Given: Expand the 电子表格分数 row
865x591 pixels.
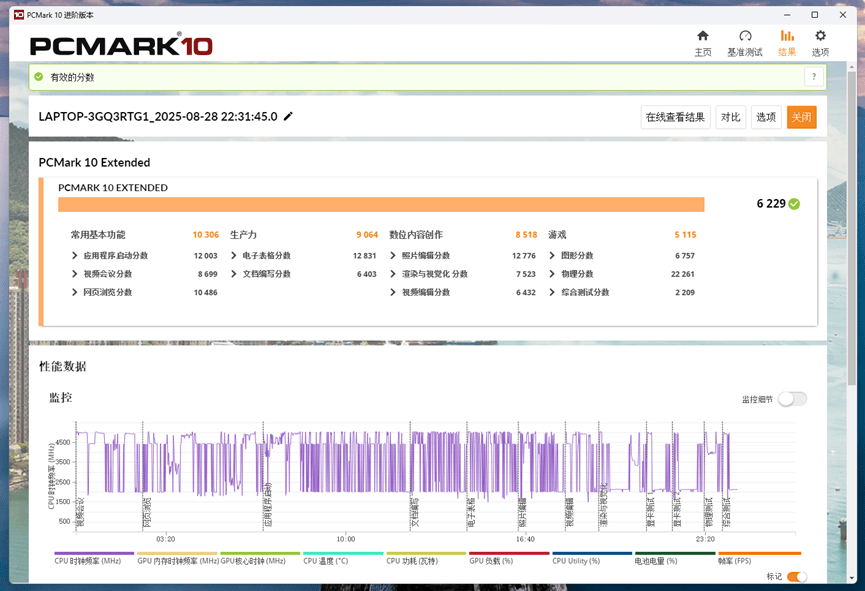Looking at the screenshot, I should [234, 256].
